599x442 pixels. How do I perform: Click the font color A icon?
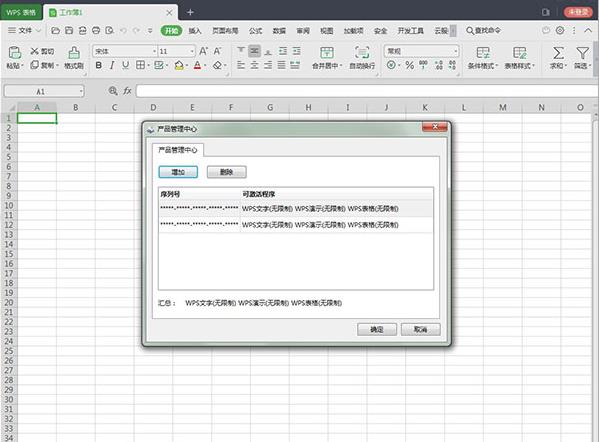point(197,65)
